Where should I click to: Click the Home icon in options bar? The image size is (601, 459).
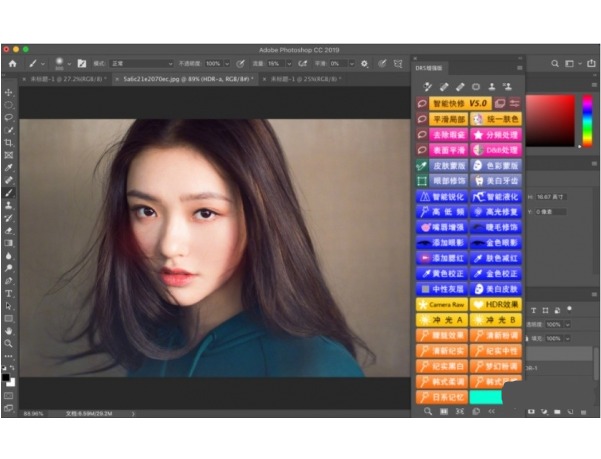pyautogui.click(x=11, y=62)
